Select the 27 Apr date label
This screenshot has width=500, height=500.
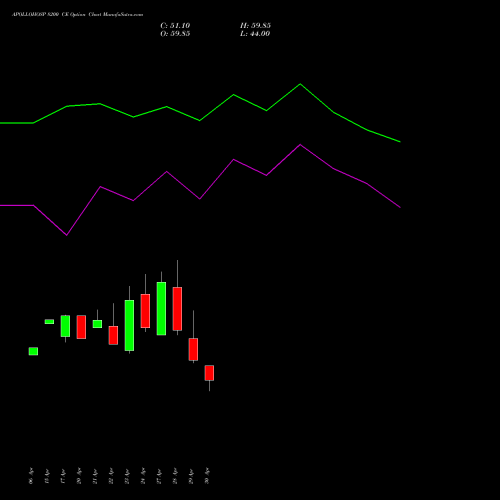[x=159, y=476]
